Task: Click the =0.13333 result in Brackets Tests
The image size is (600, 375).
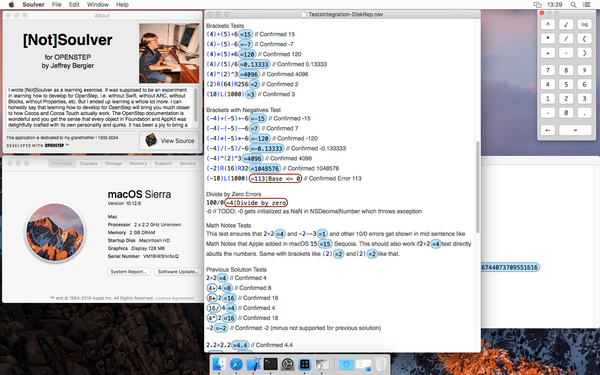Action: tap(254, 64)
